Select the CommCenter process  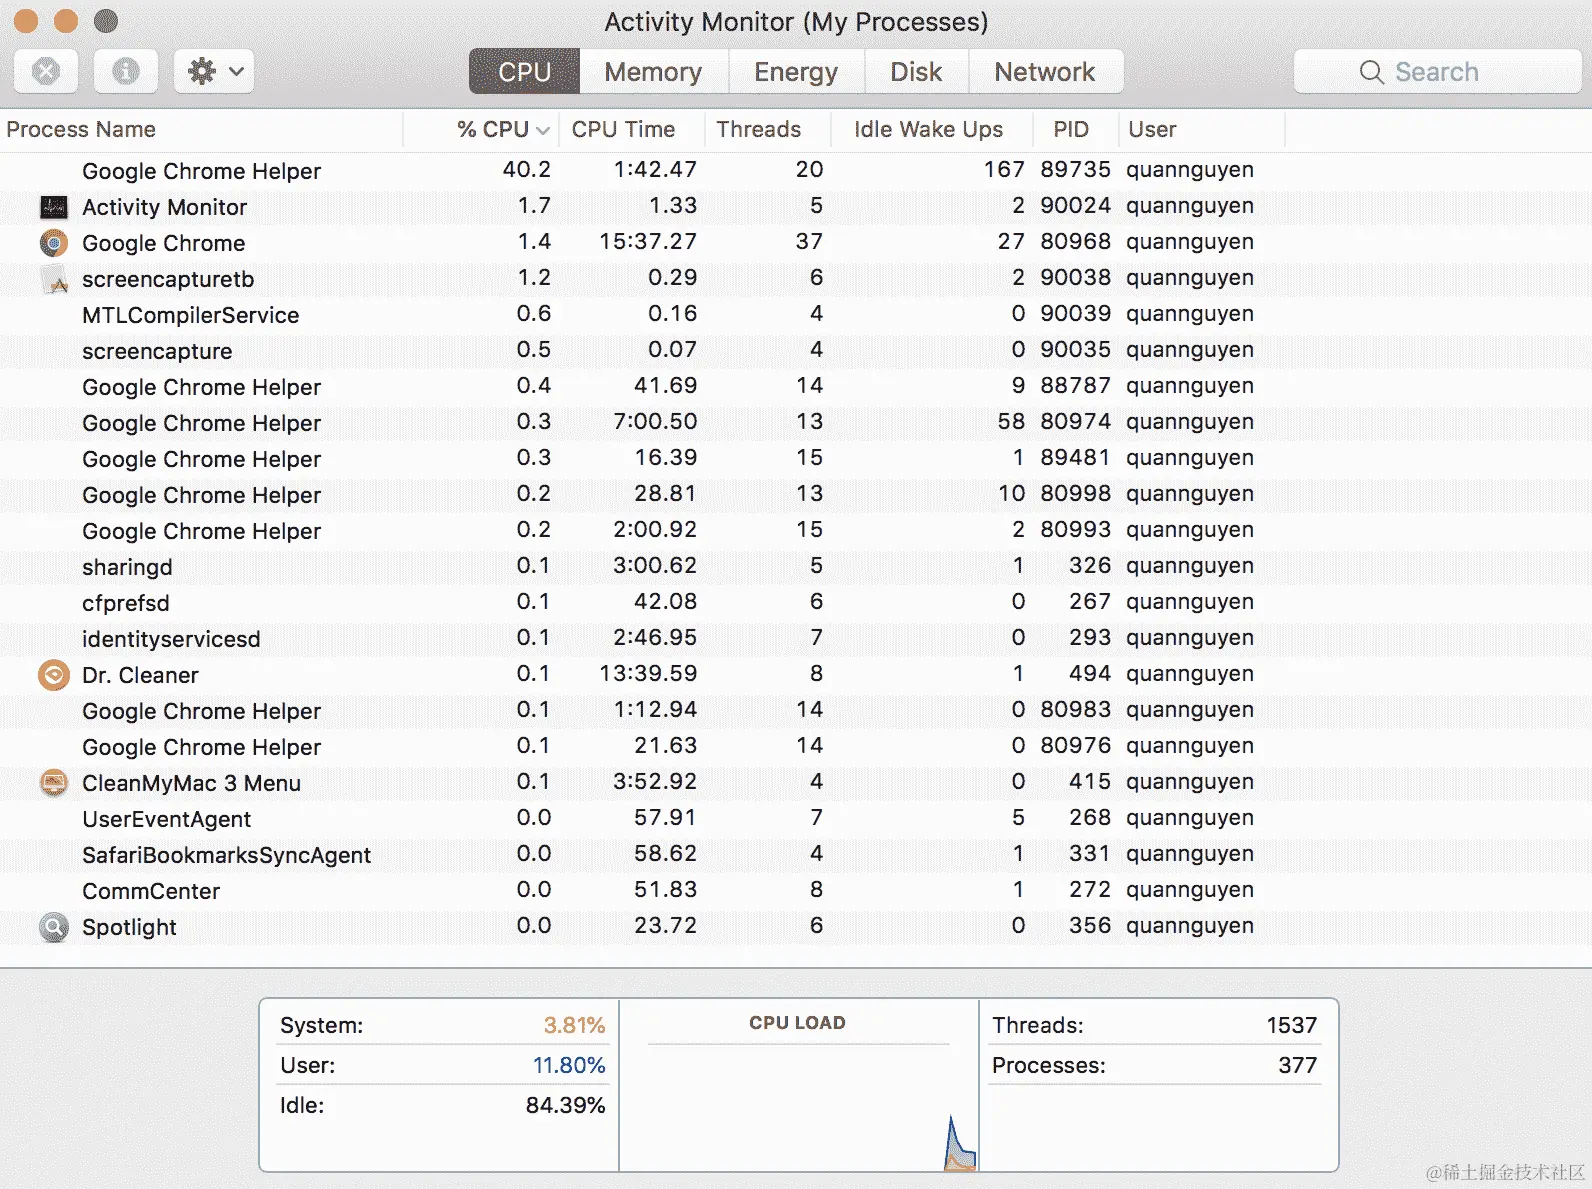pos(796,891)
